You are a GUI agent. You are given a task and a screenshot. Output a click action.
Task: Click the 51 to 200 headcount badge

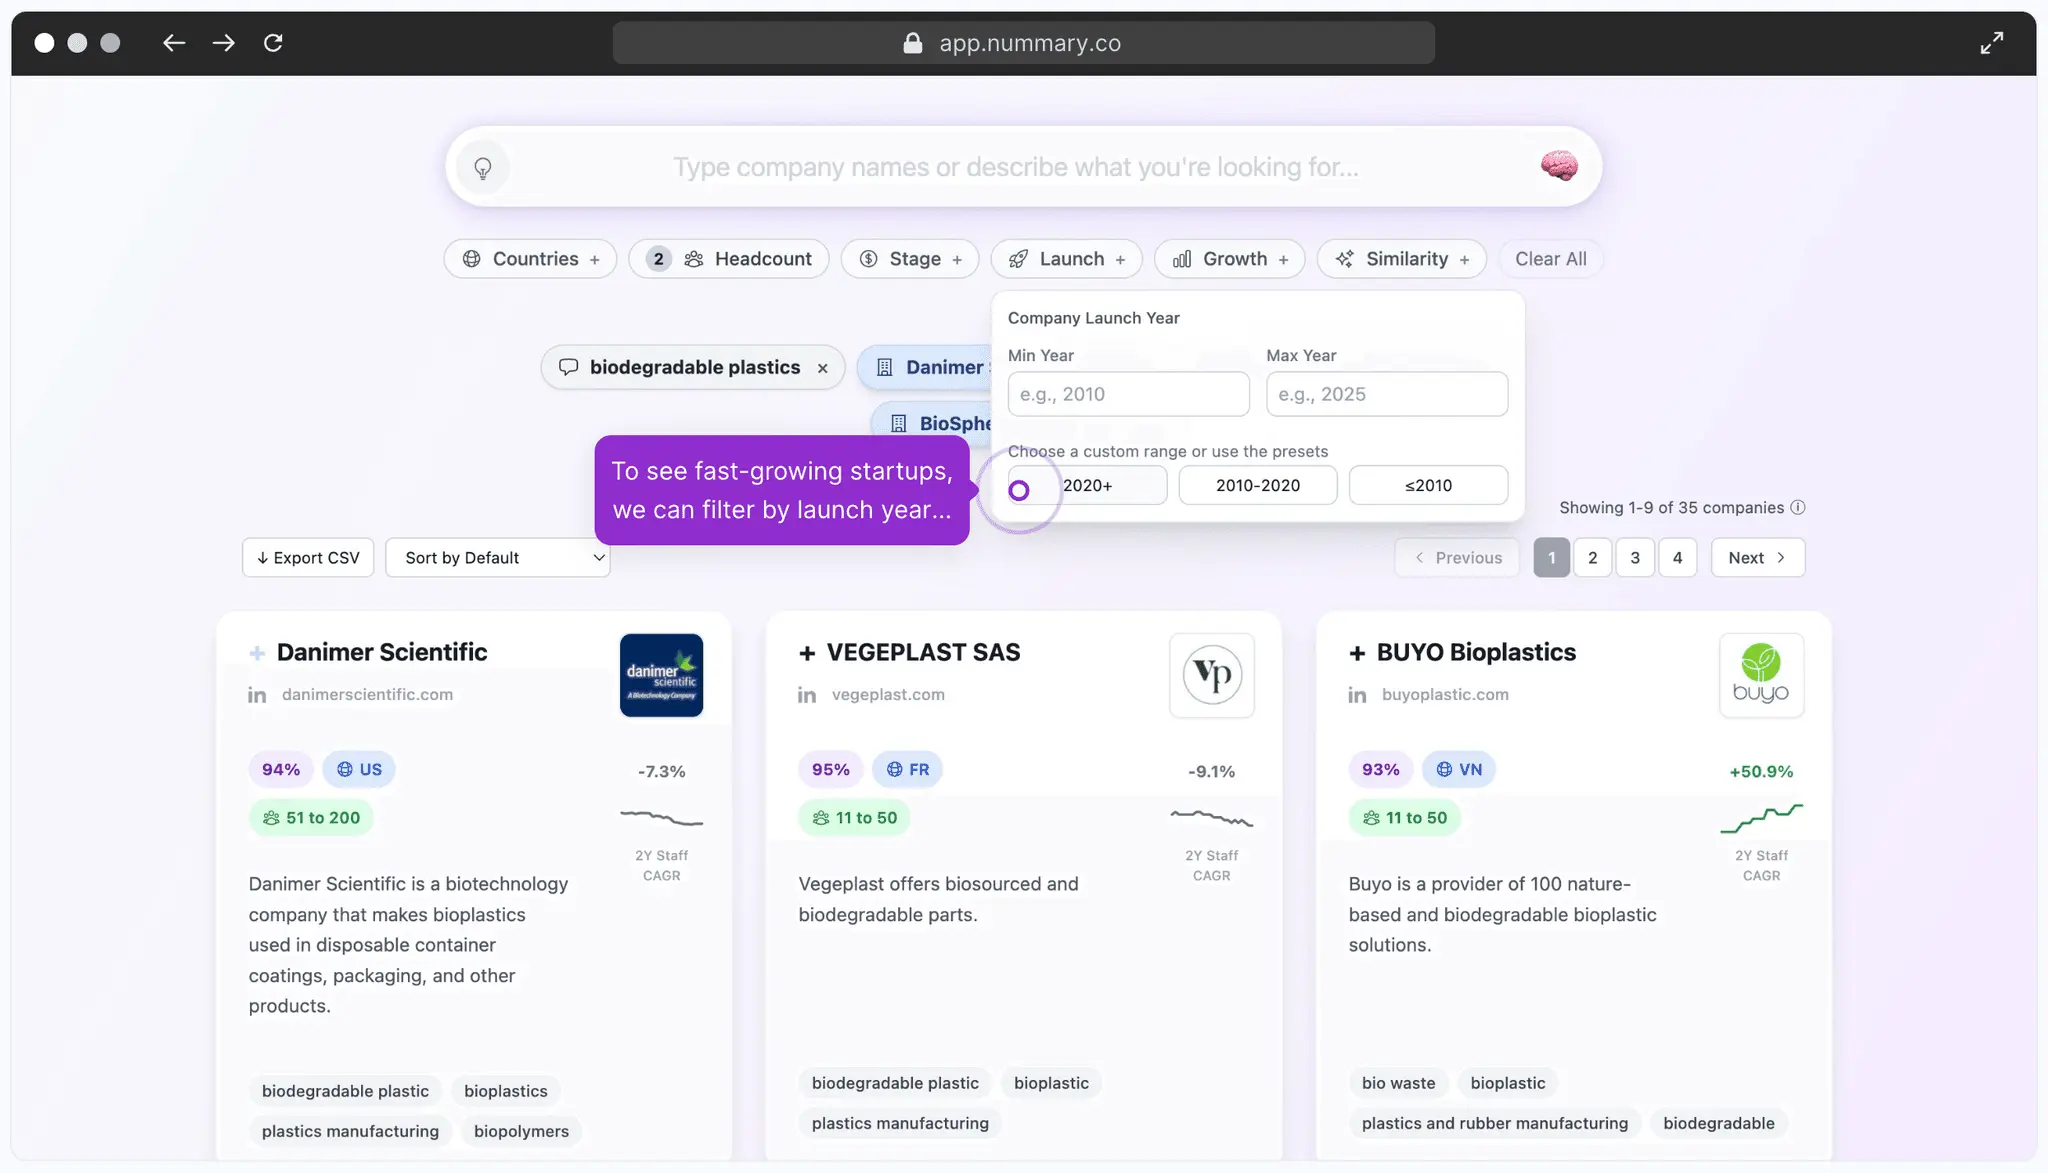312,818
